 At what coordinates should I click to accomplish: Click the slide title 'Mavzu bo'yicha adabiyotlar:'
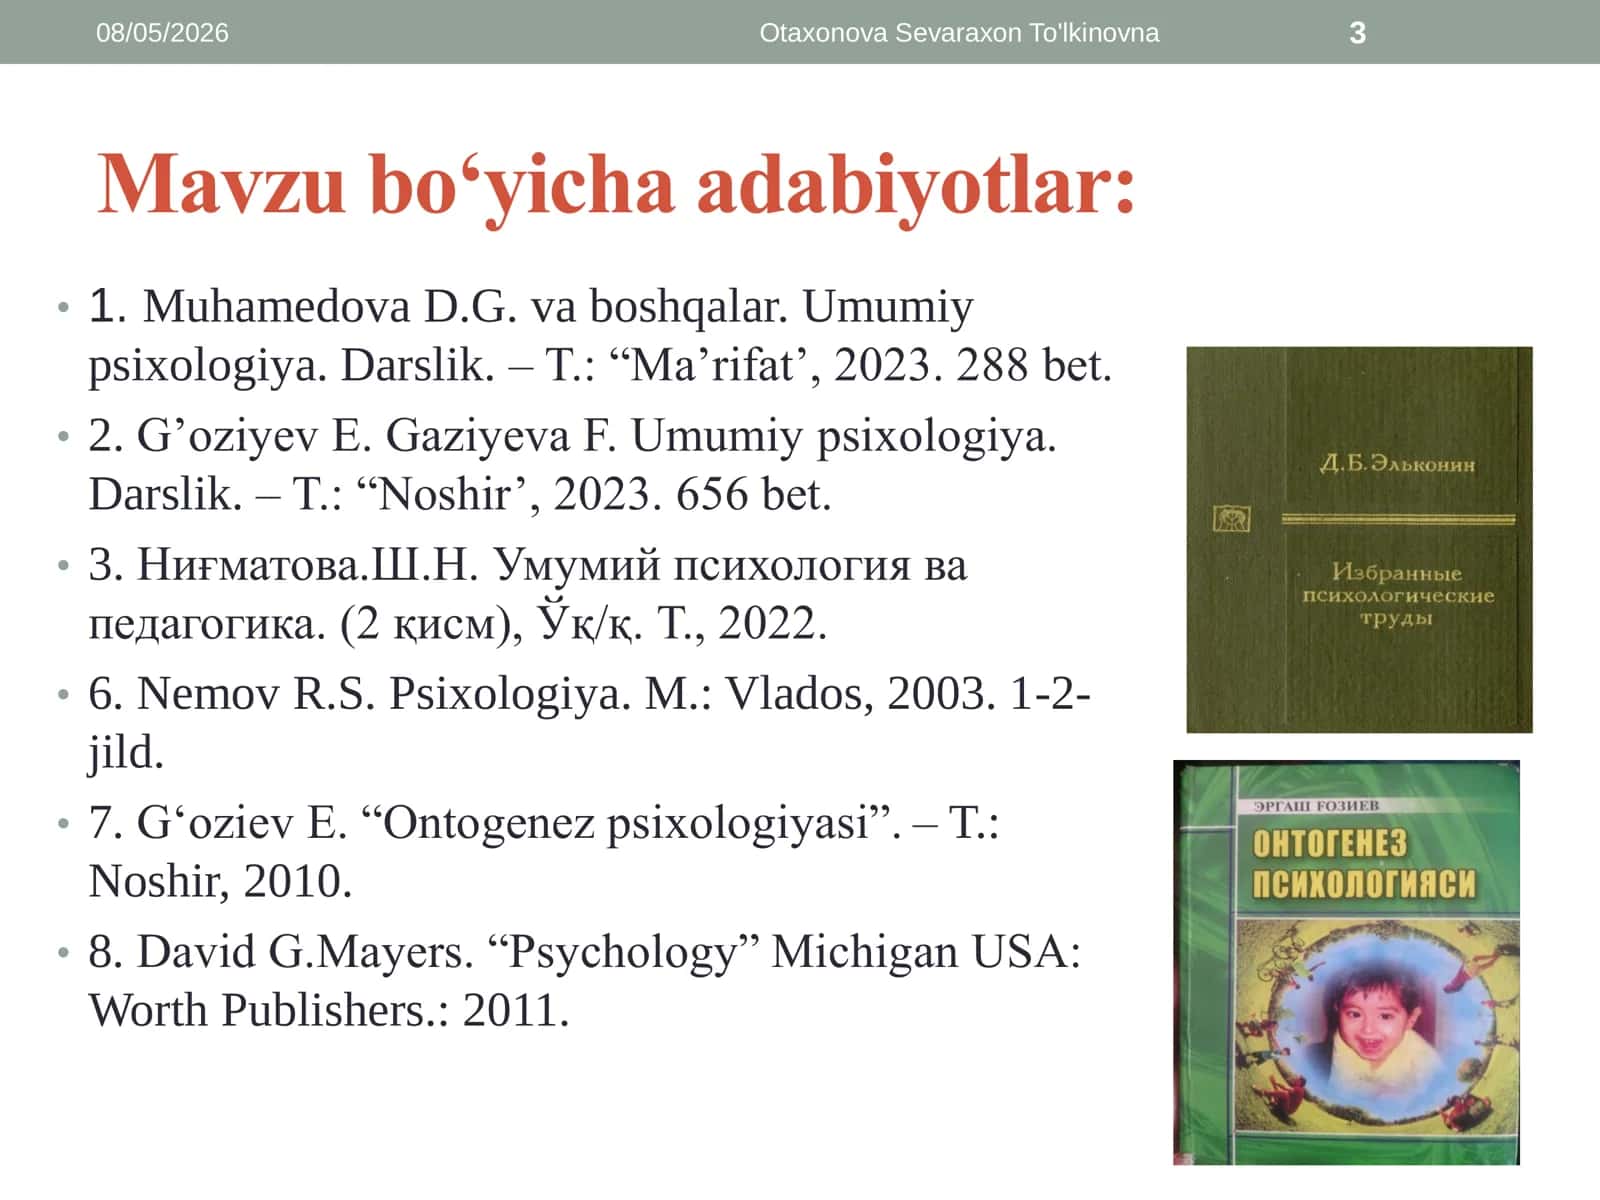[x=616, y=186]
